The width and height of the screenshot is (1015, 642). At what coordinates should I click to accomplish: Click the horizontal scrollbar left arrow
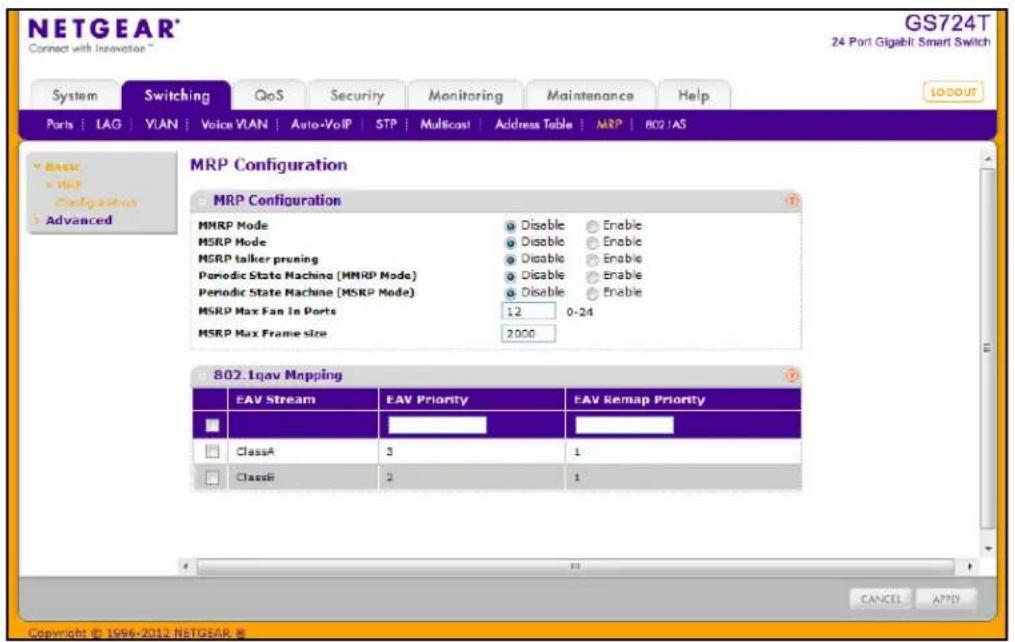(x=186, y=566)
